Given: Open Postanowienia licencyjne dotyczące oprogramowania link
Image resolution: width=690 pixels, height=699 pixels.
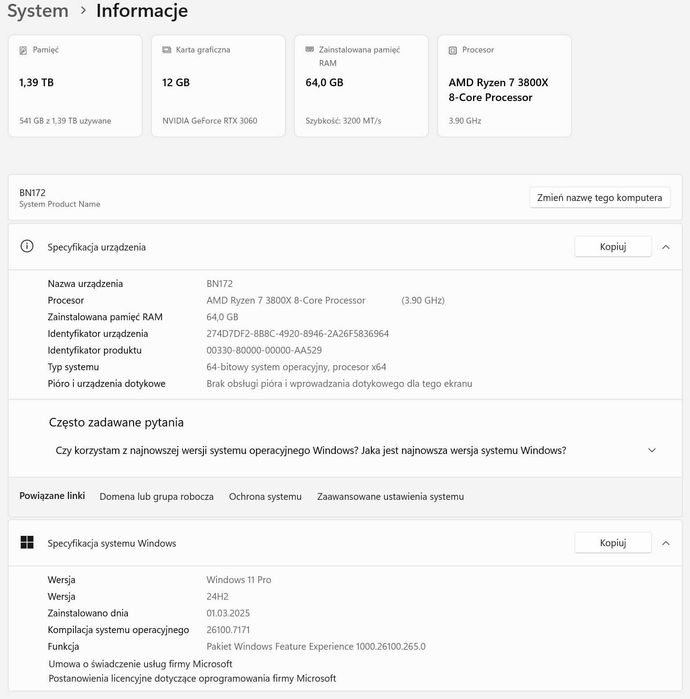Looking at the screenshot, I should (192, 678).
